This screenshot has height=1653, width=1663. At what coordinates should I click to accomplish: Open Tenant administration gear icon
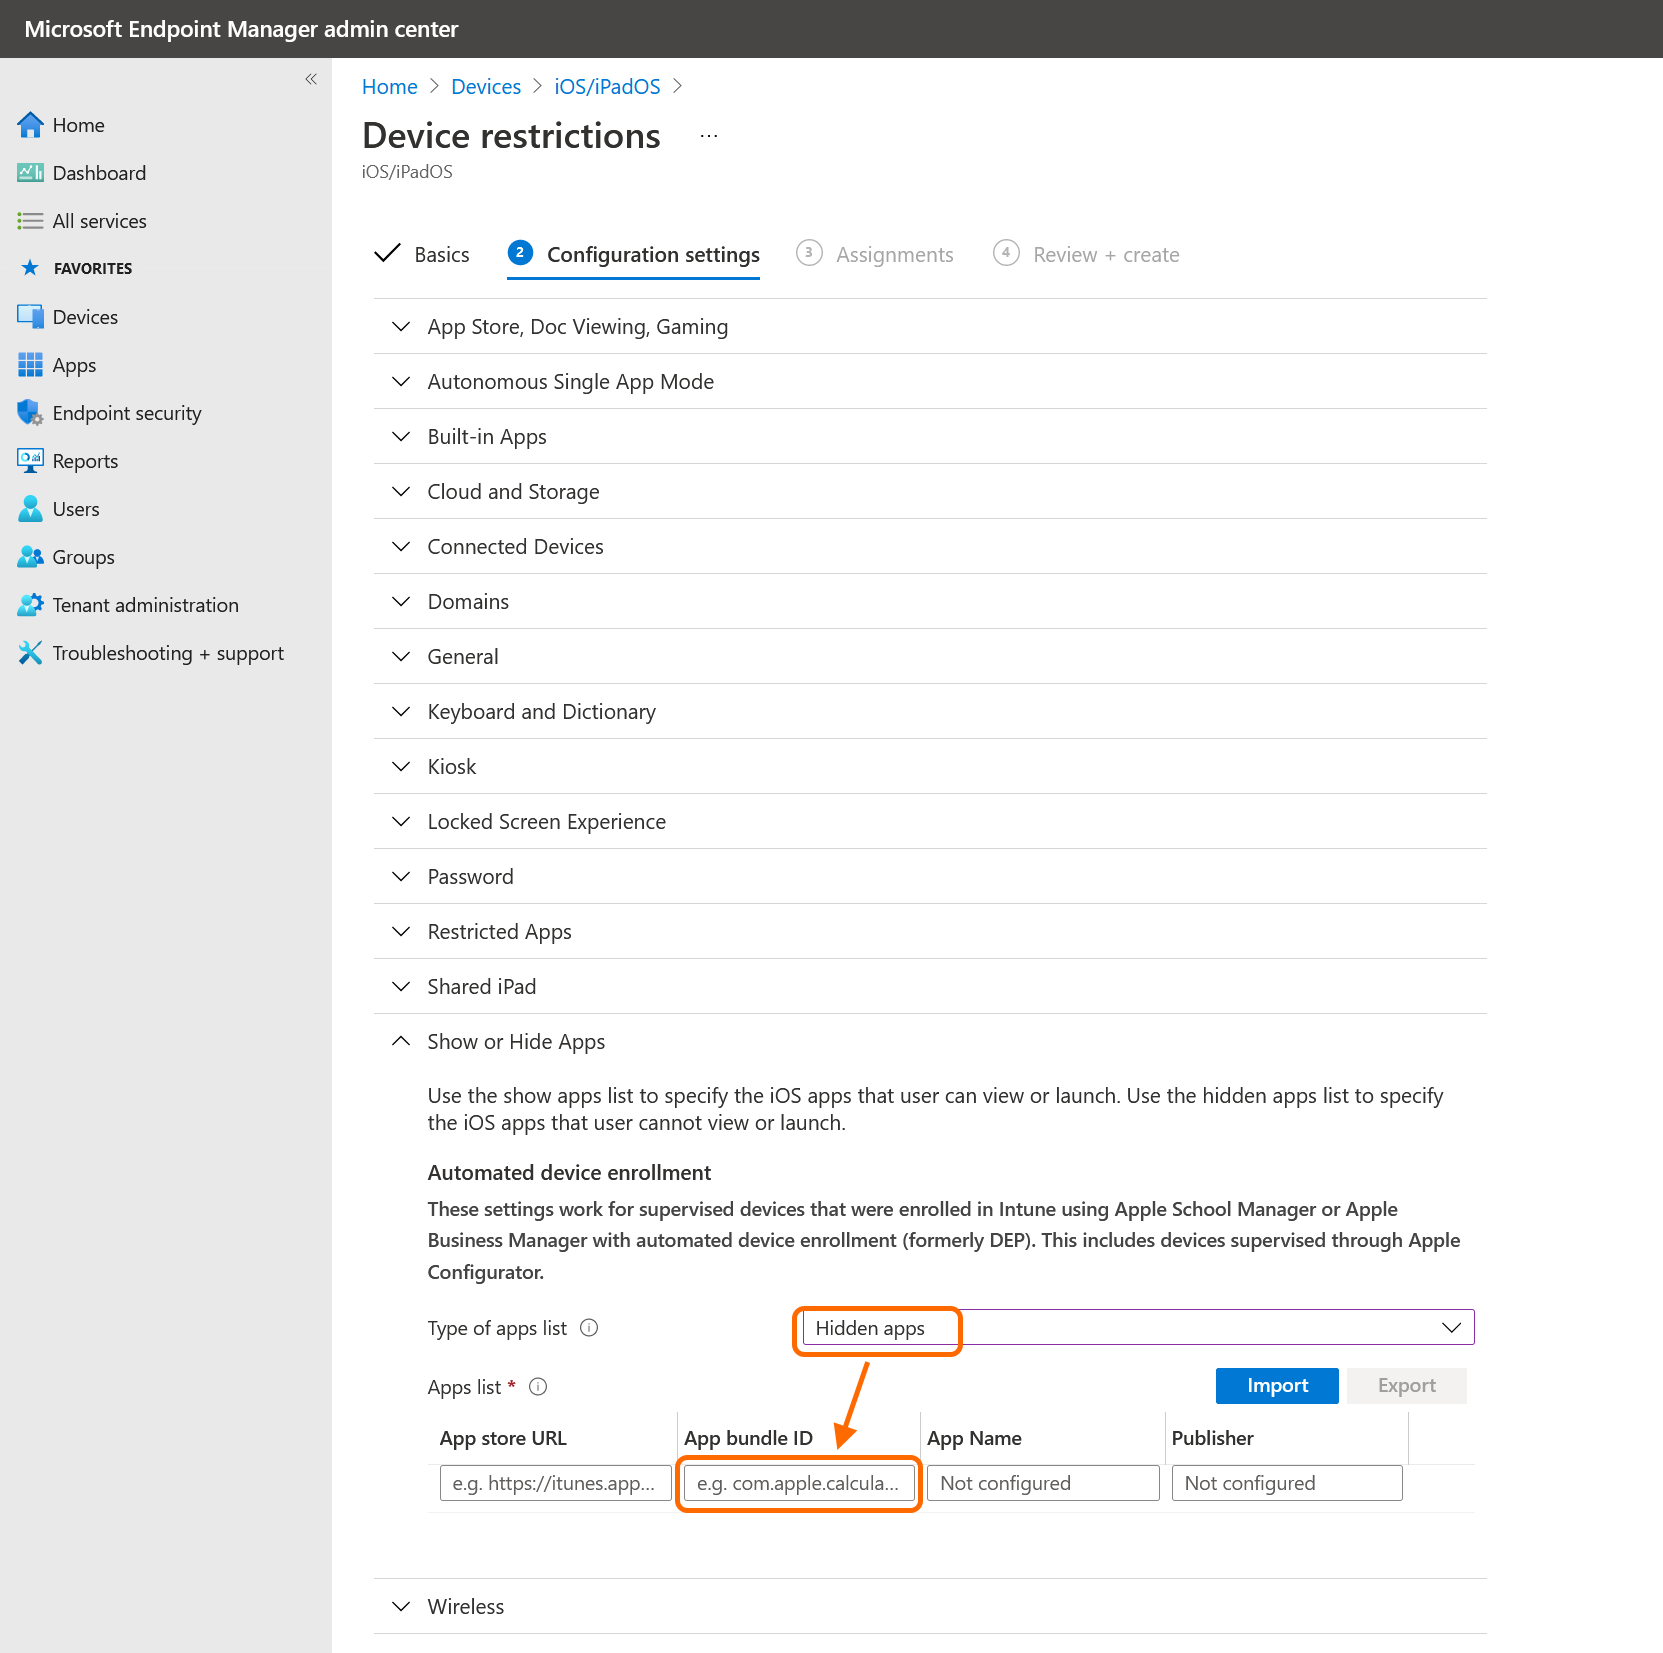click(x=30, y=605)
